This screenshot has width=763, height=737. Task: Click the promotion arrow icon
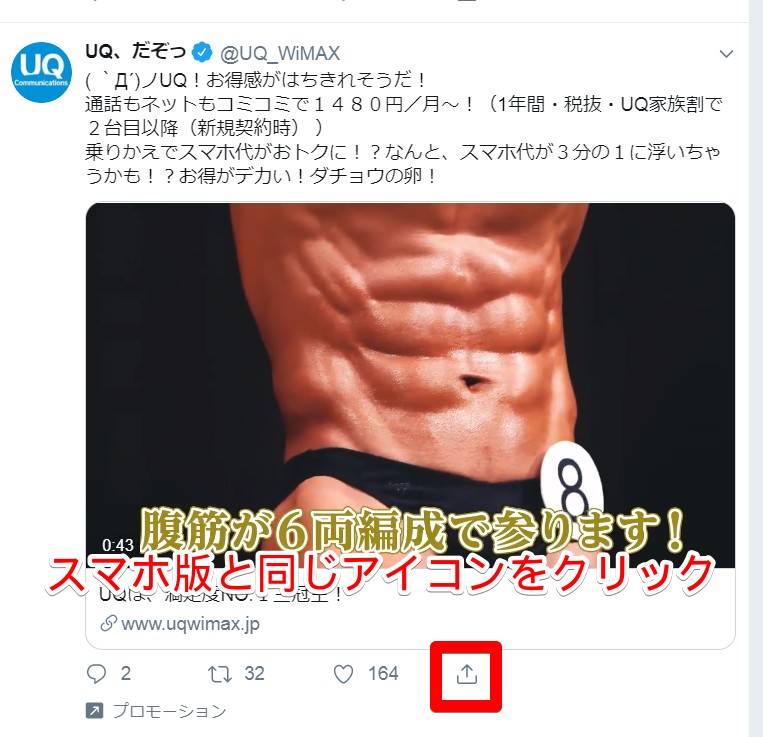tap(94, 711)
